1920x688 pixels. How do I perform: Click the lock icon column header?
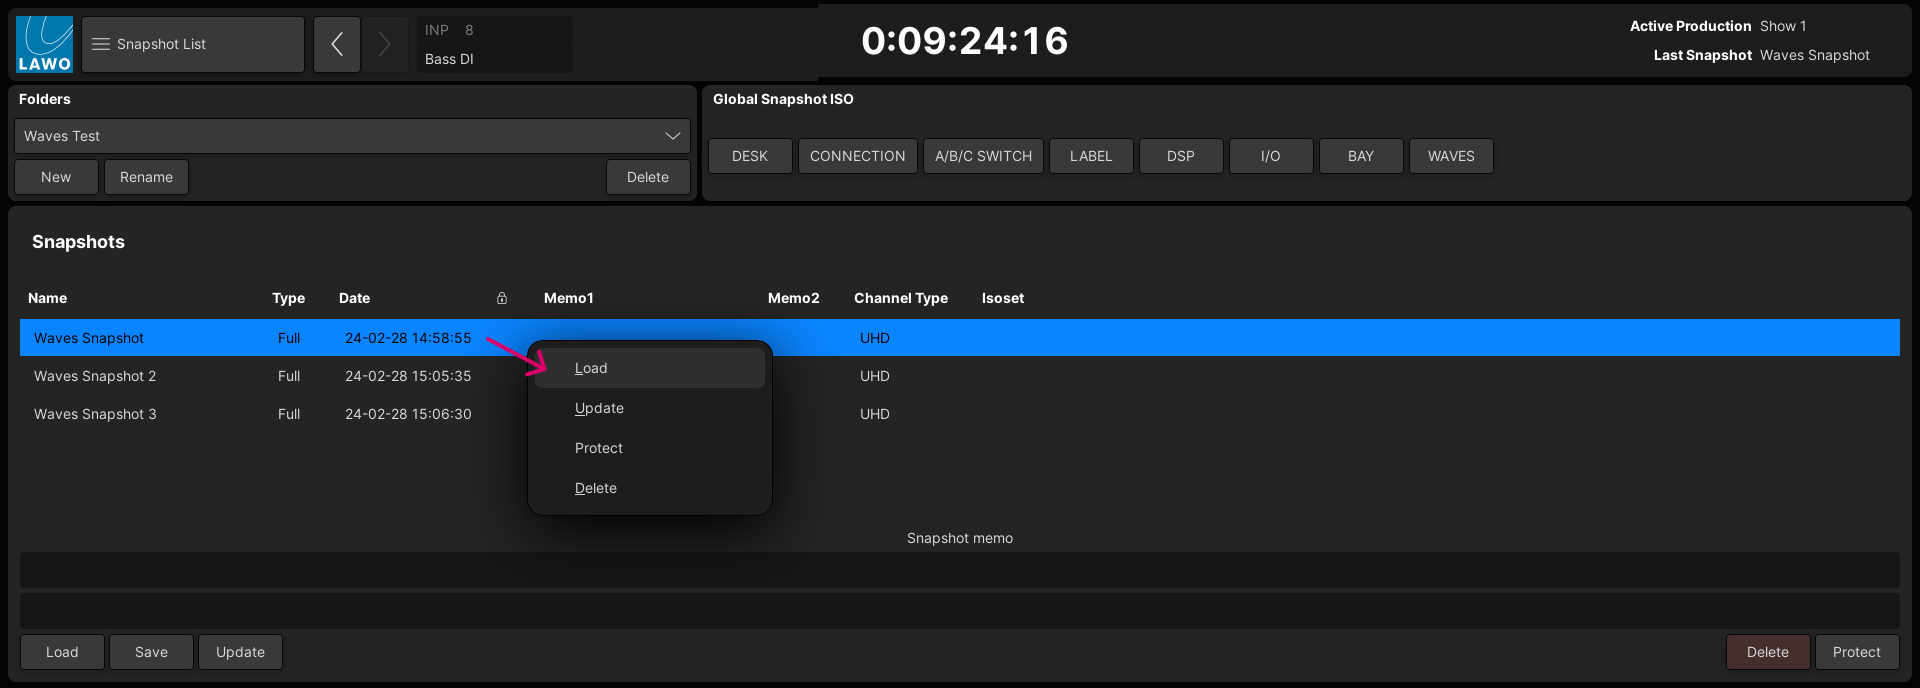point(502,298)
